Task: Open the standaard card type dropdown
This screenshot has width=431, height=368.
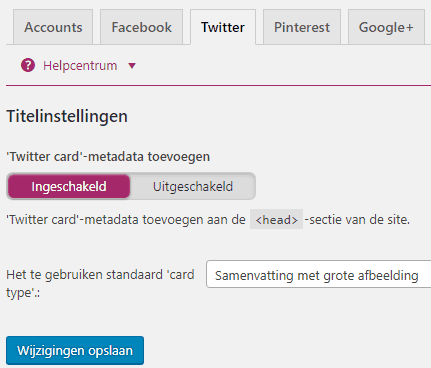Action: pos(318,274)
